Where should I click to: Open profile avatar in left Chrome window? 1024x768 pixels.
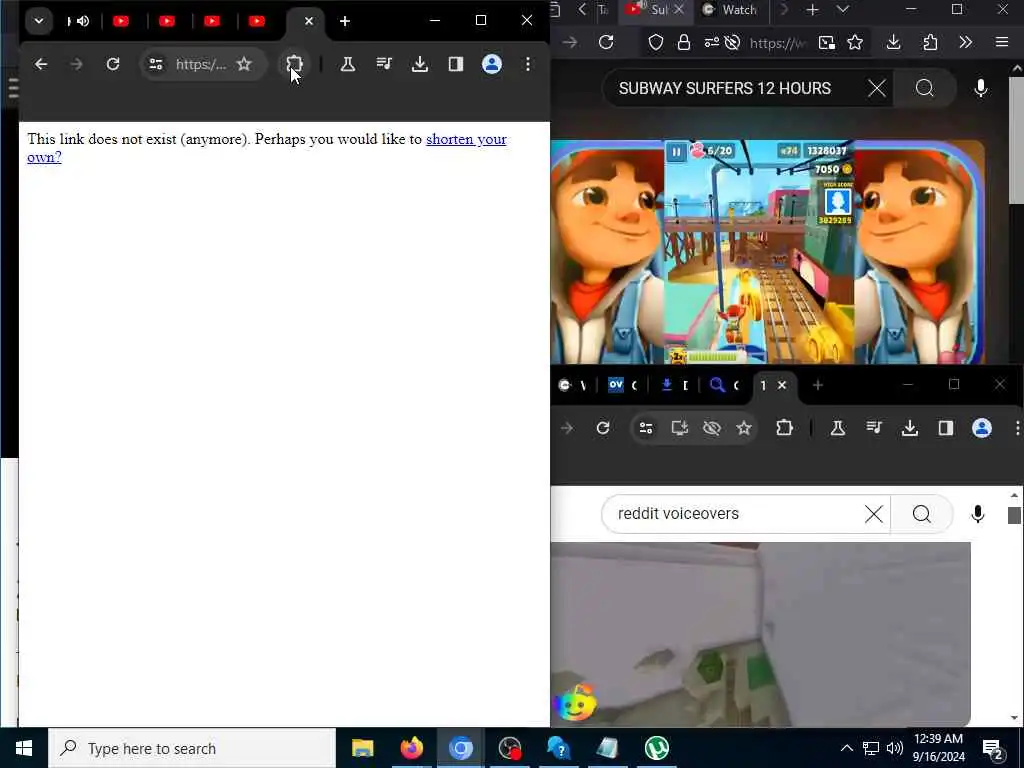pos(492,64)
